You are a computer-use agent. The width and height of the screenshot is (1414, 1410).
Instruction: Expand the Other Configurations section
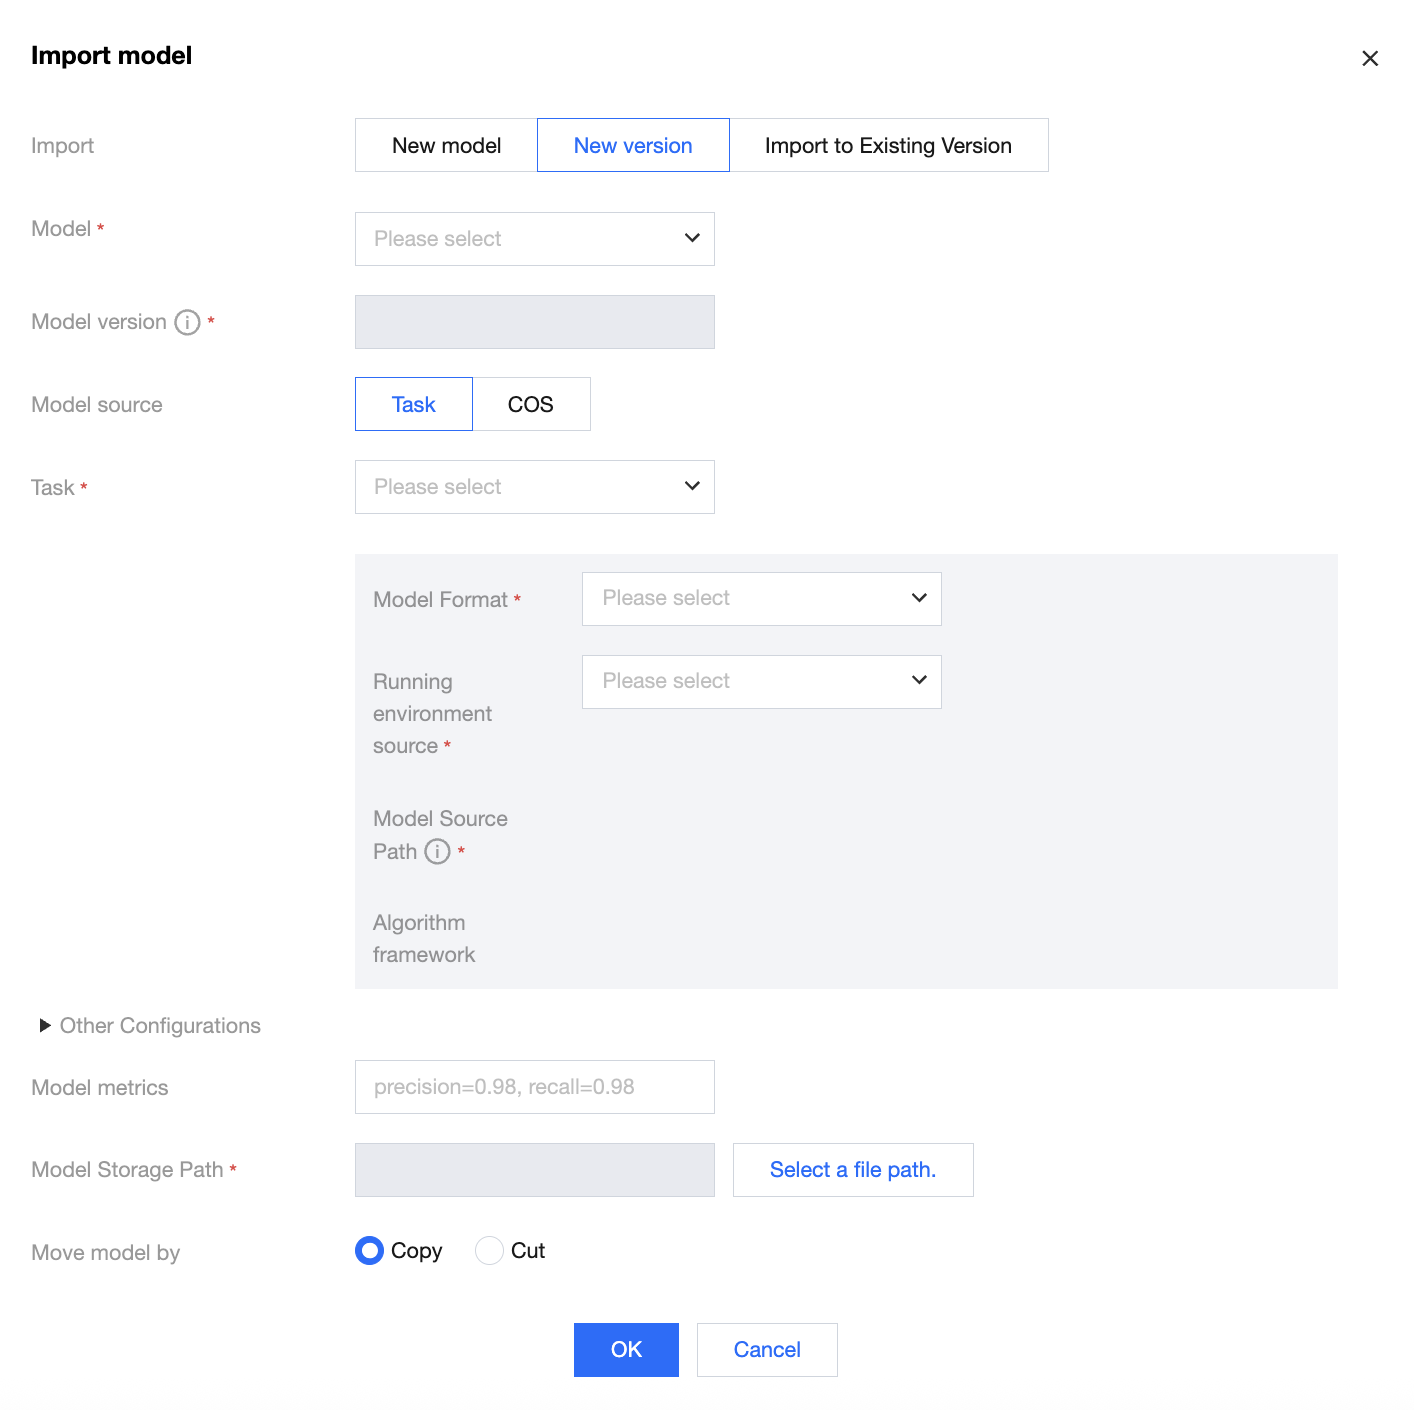46,1025
